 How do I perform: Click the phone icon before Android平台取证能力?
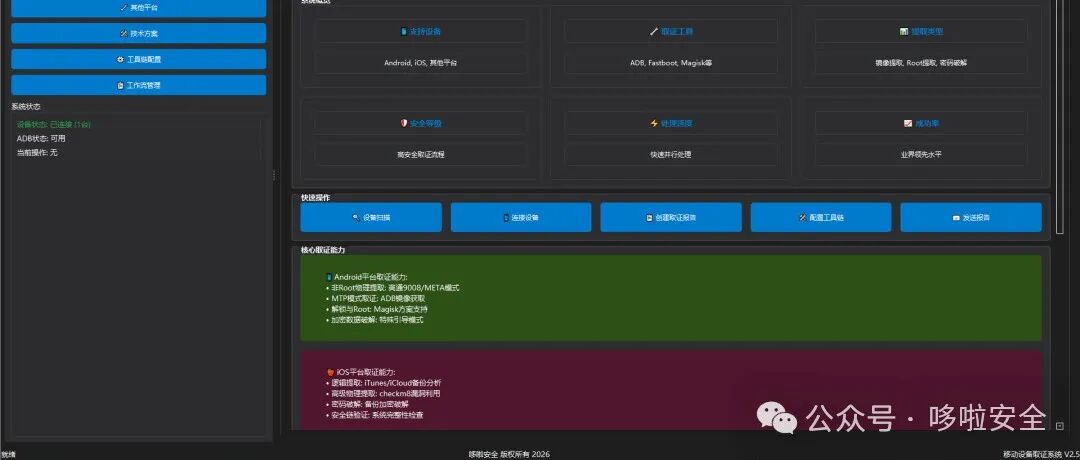point(329,278)
